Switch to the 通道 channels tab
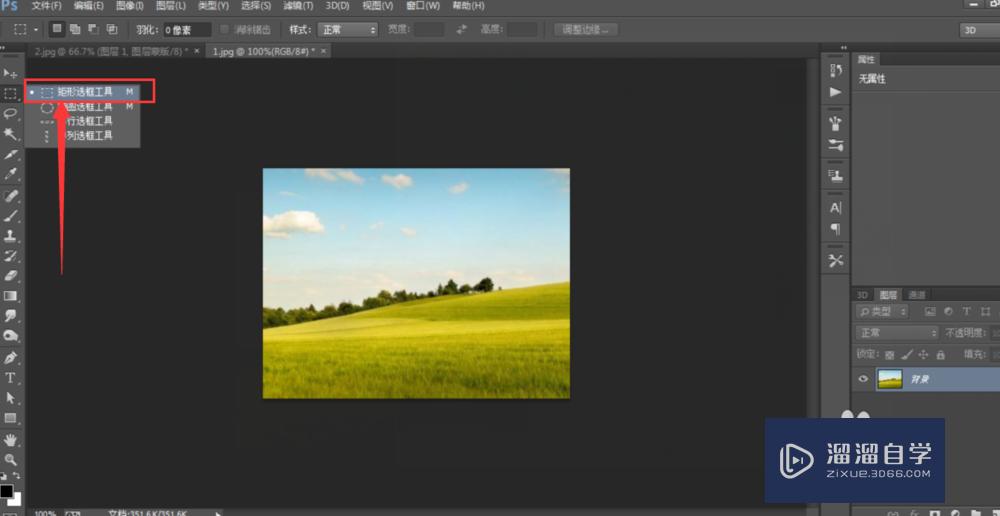This screenshot has width=1000, height=516. pyautogui.click(x=916, y=295)
